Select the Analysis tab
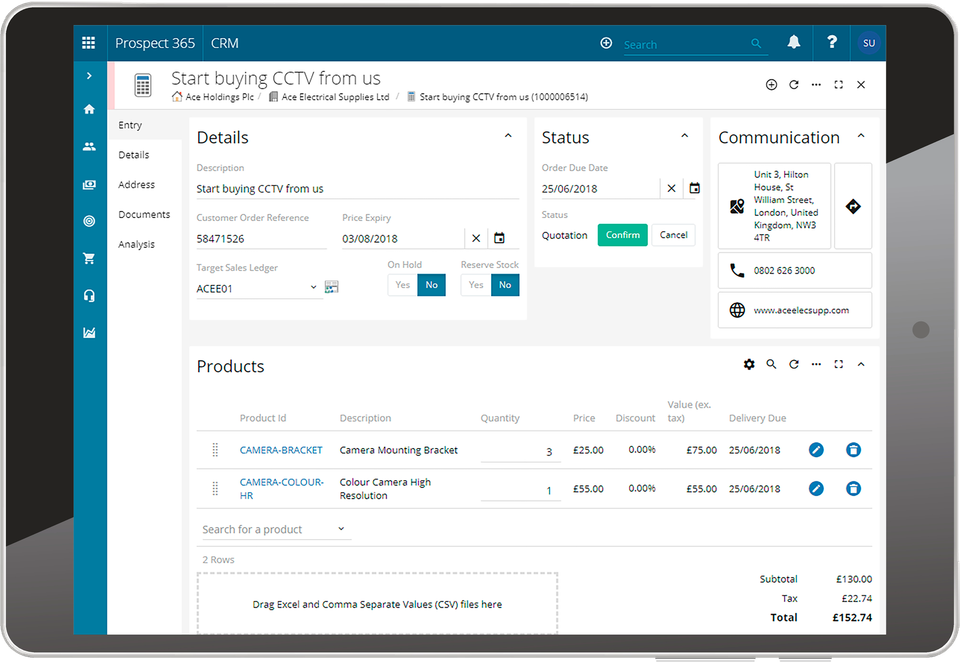 144,244
